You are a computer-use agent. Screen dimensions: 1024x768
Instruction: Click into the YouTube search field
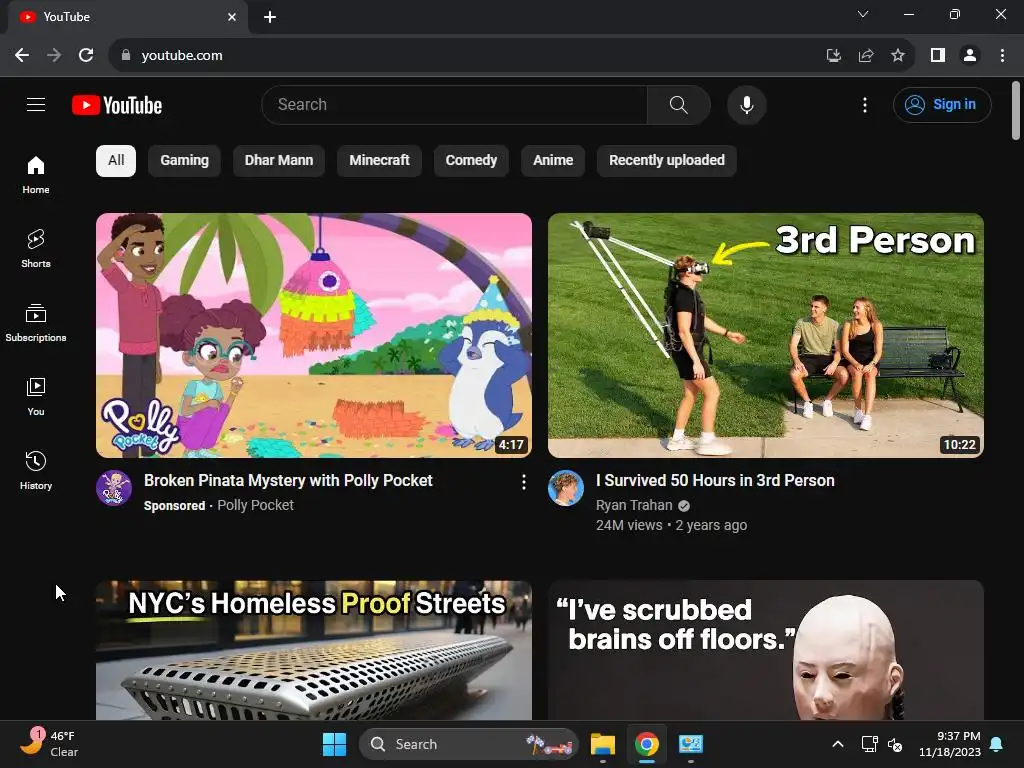click(x=455, y=104)
